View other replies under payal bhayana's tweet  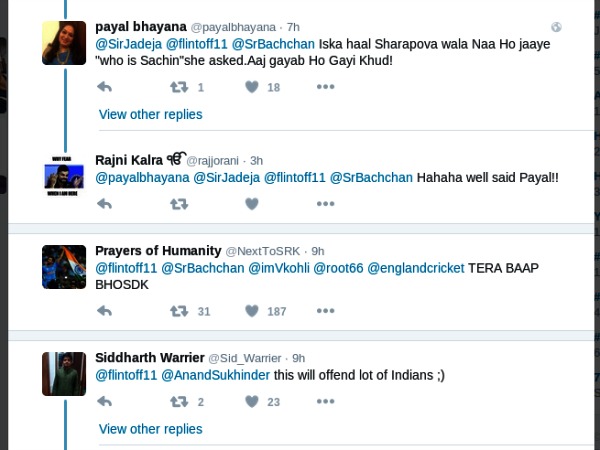tap(150, 114)
